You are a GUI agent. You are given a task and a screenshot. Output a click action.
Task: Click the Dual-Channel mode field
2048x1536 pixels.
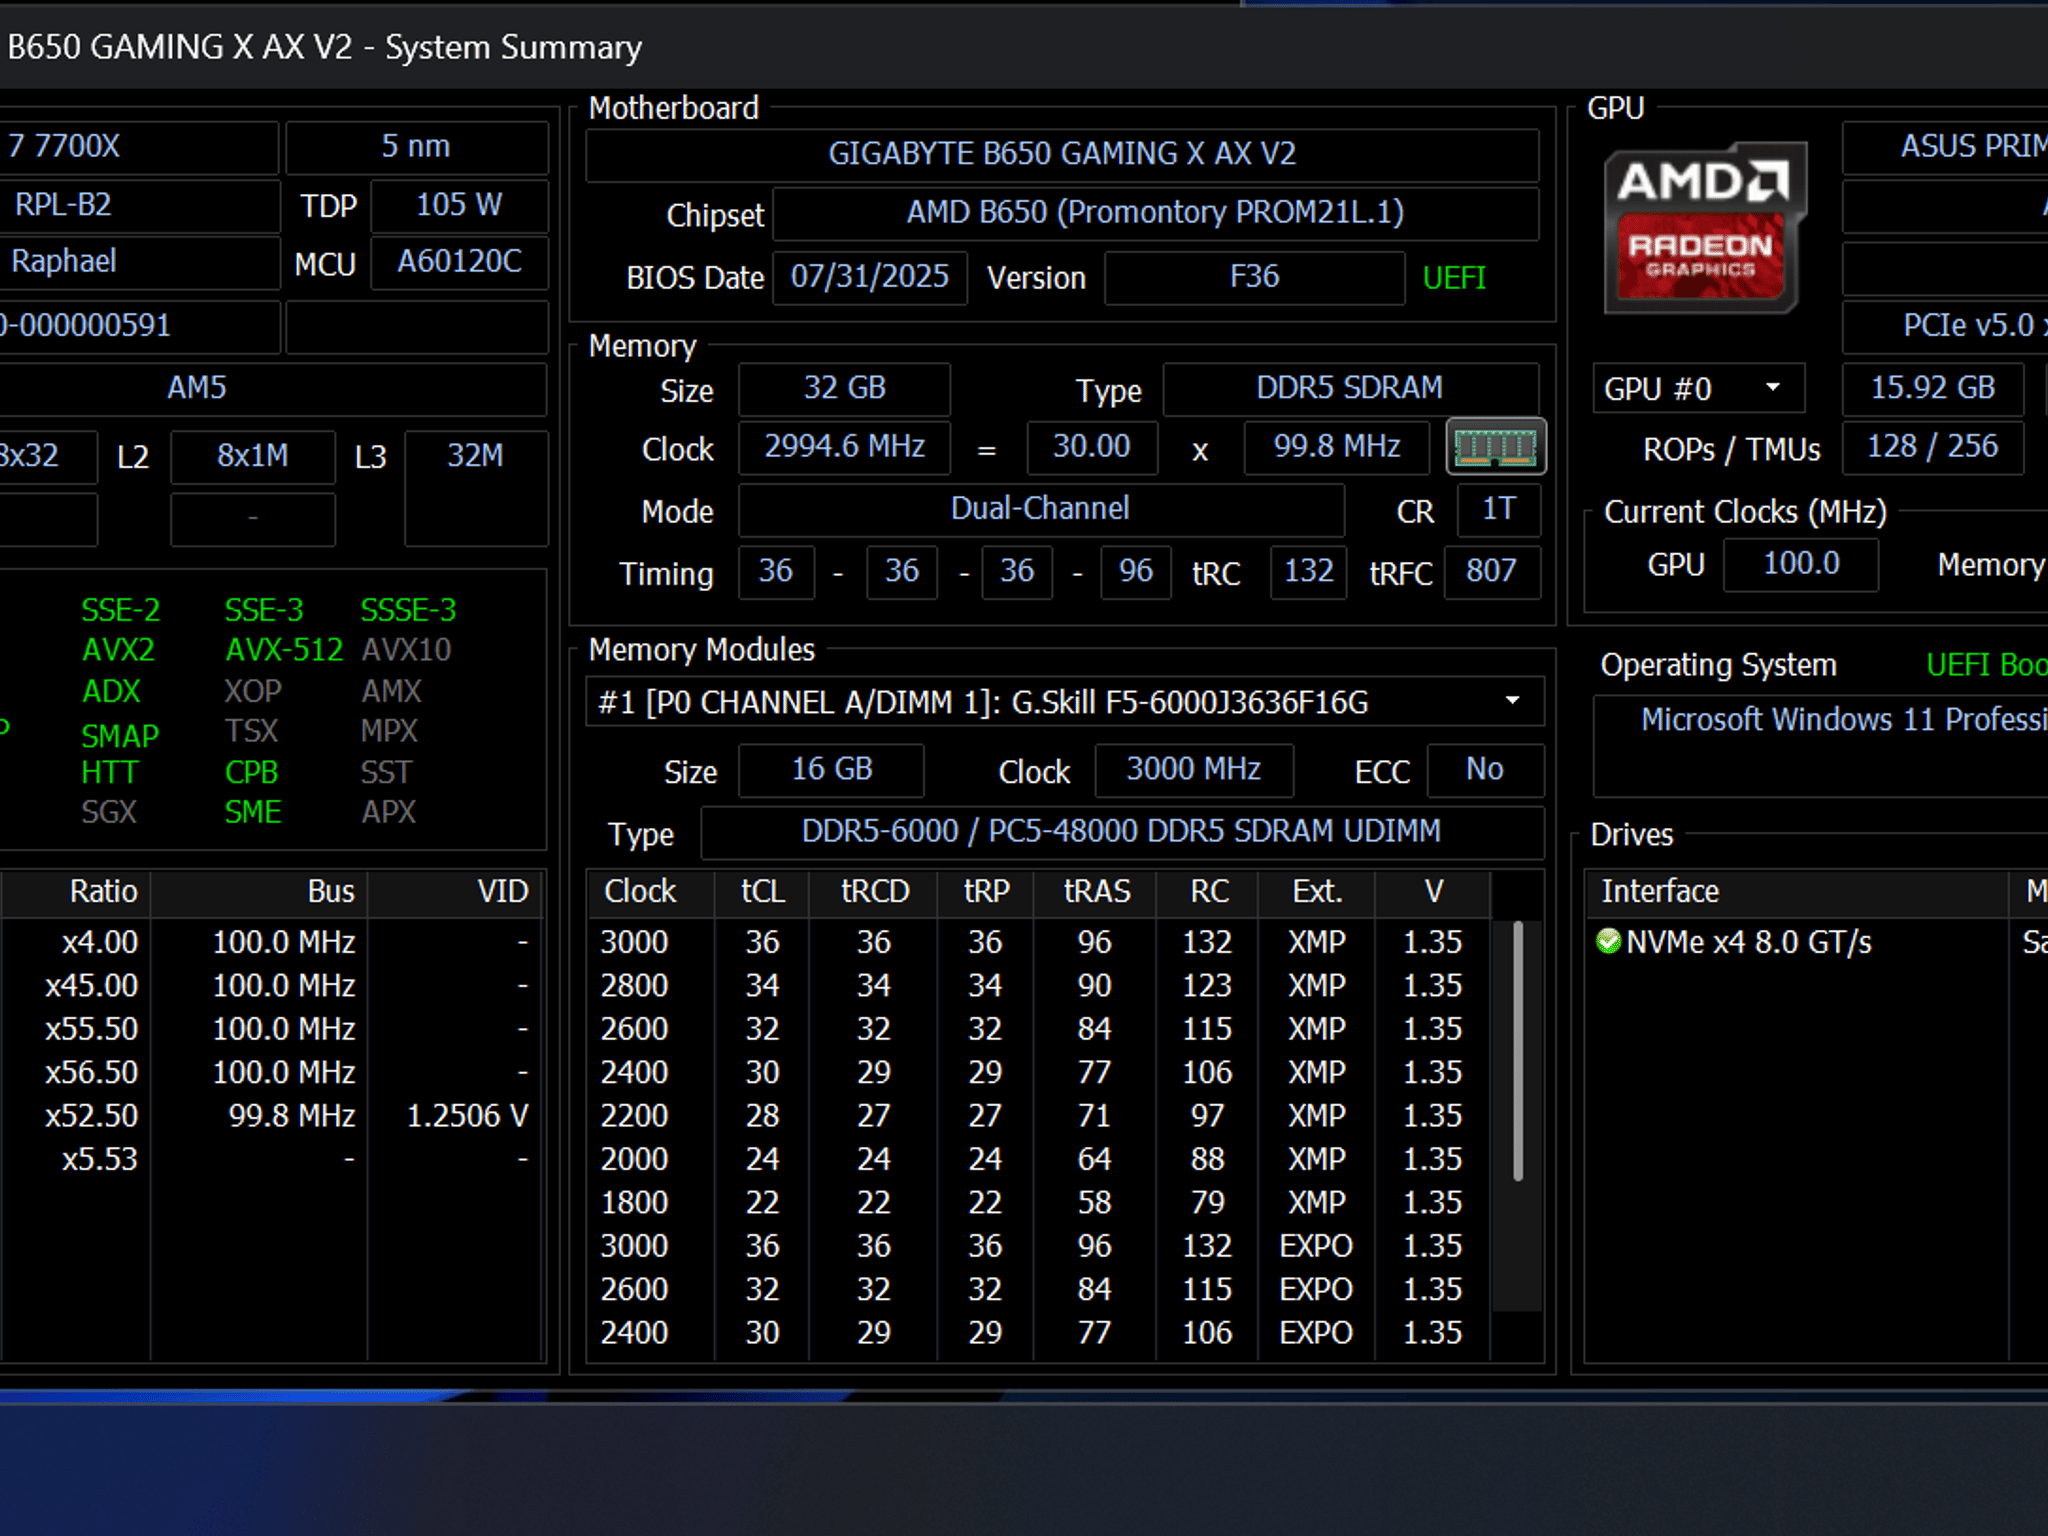(1040, 509)
